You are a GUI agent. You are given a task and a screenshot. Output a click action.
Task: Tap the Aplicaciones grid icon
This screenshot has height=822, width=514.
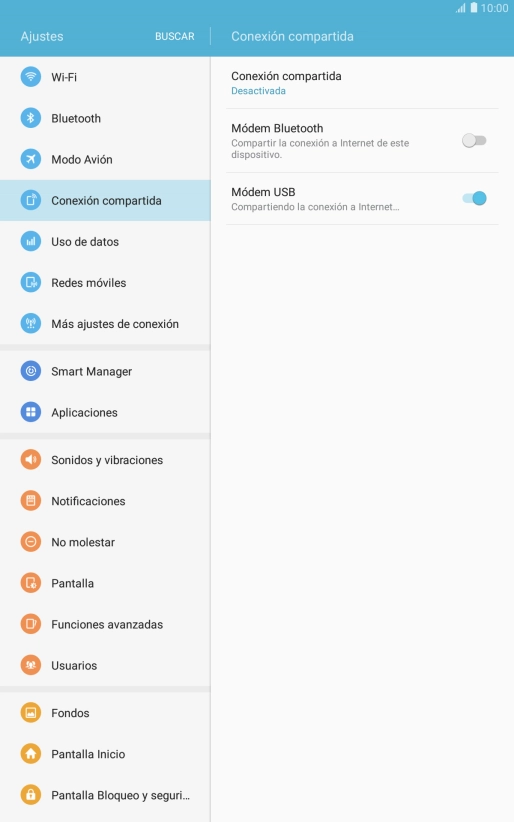[31, 412]
